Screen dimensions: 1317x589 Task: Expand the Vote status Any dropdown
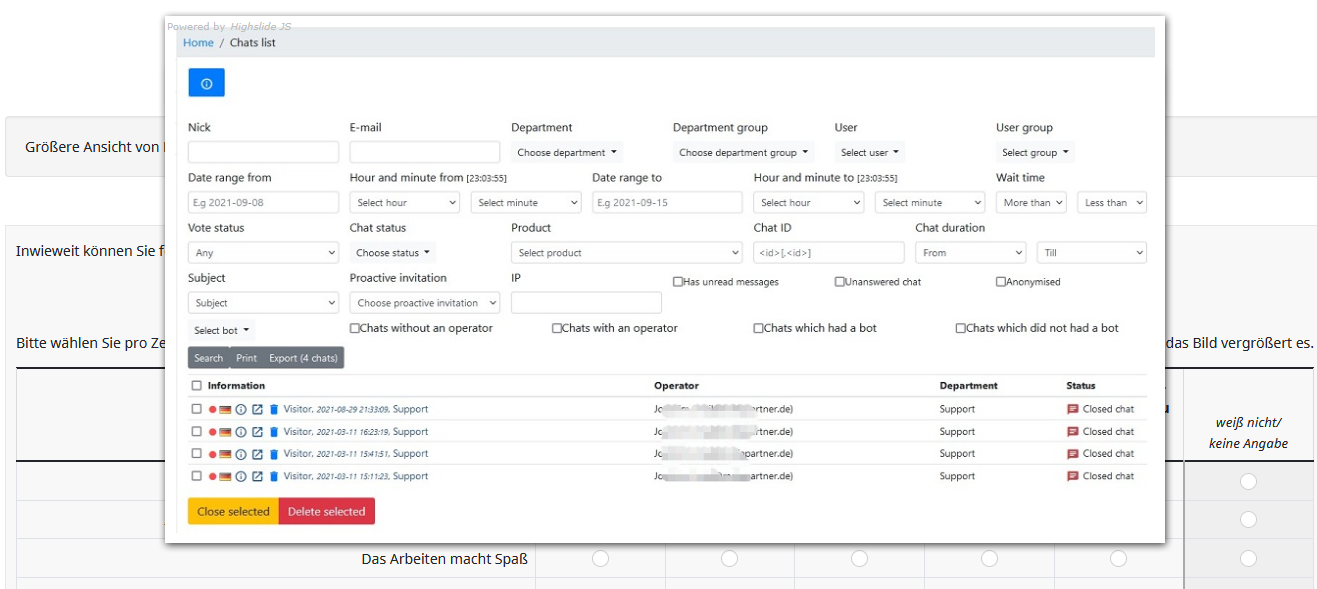(x=263, y=253)
